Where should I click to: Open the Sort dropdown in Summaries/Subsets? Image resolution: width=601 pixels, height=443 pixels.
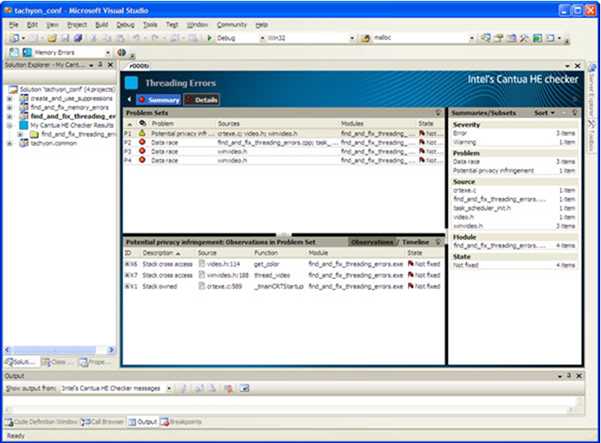[x=544, y=113]
